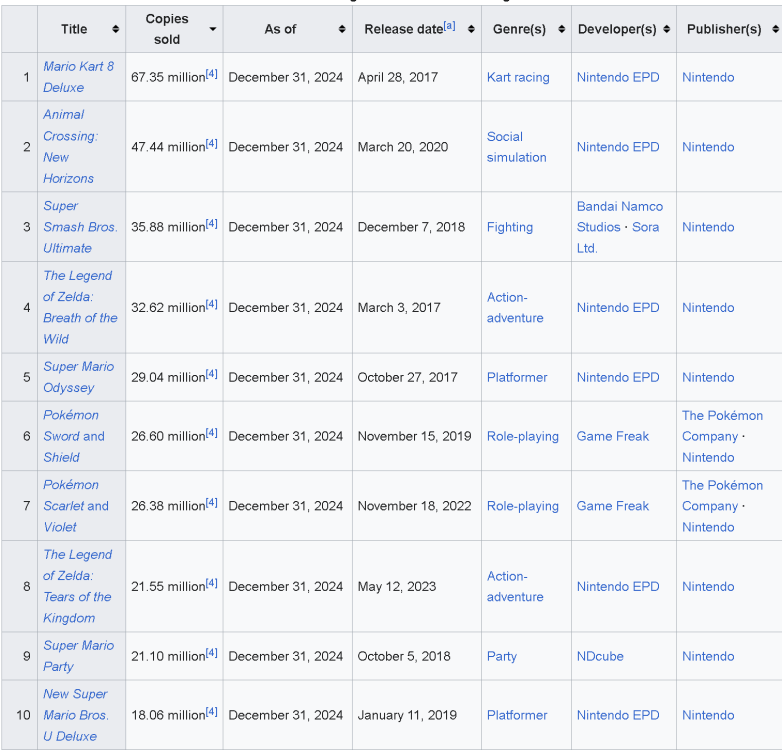The width and height of the screenshot is (782, 750).
Task: Open Super Smash Bros. Ultimate link
Action: pyautogui.click(x=80, y=227)
